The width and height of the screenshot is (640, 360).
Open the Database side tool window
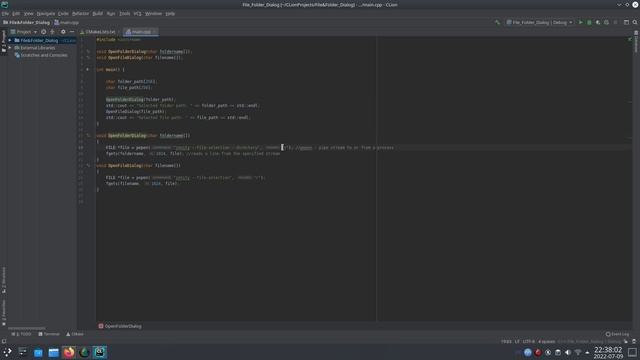click(636, 43)
